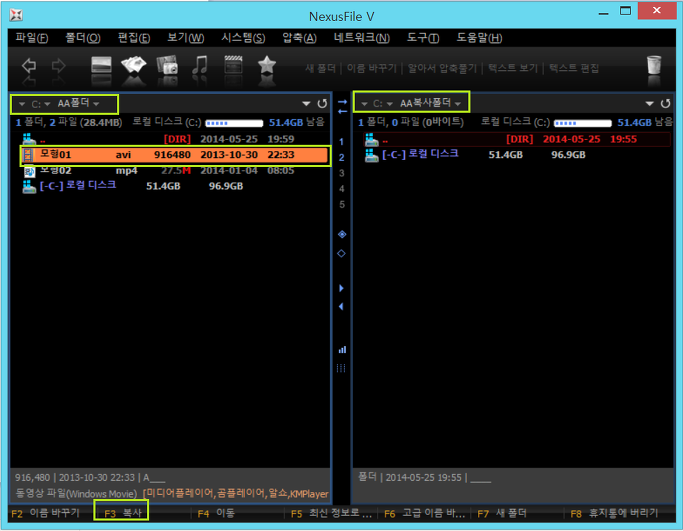
Task: Open right panel history dropdown arrow
Action: (649, 104)
